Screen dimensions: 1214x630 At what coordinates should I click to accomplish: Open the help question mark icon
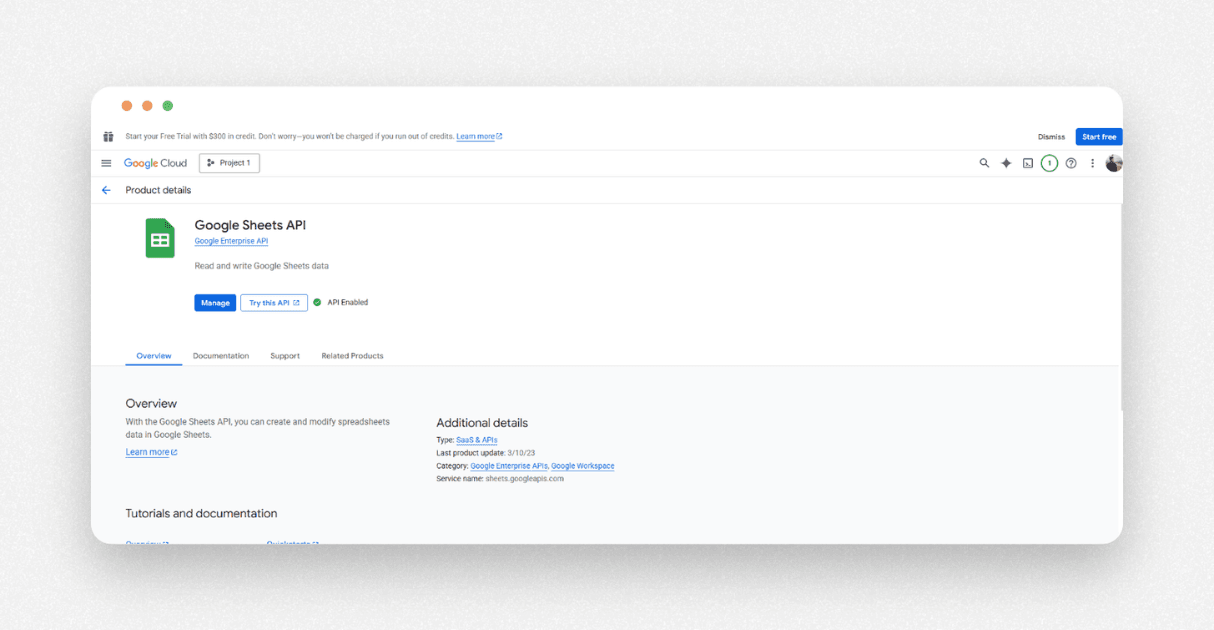coord(1071,163)
